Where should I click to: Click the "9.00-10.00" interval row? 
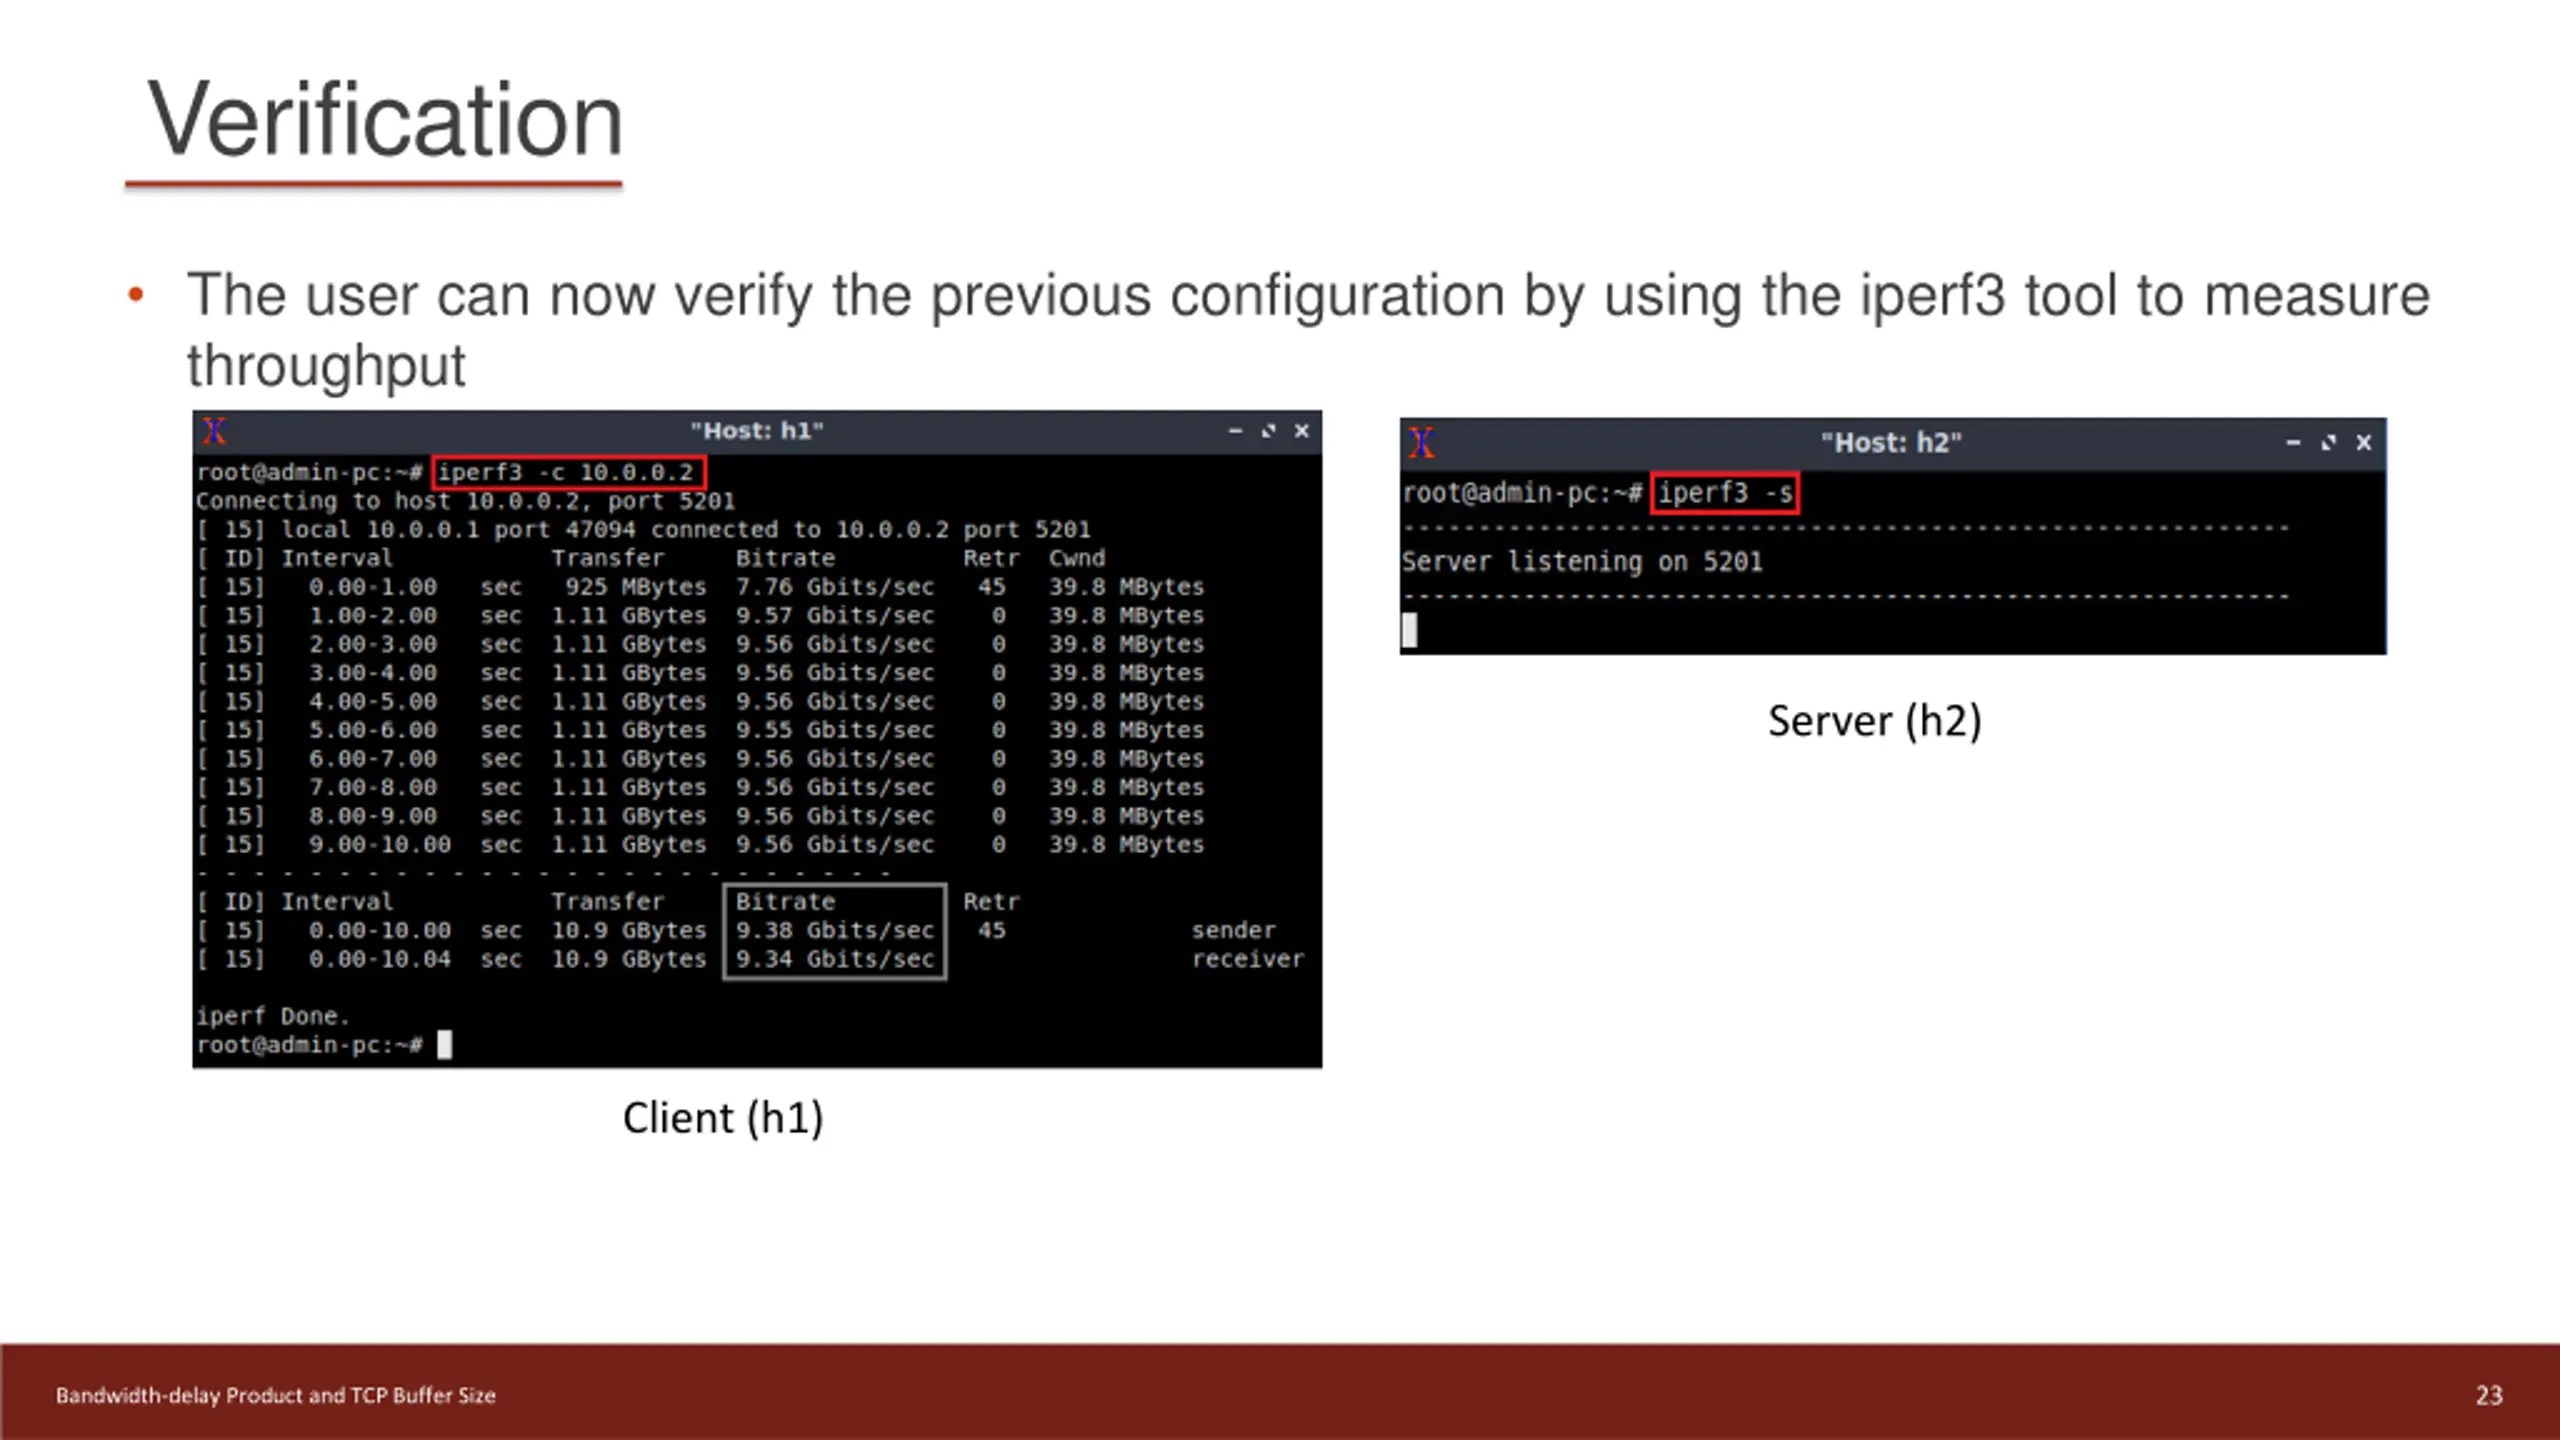coord(700,845)
